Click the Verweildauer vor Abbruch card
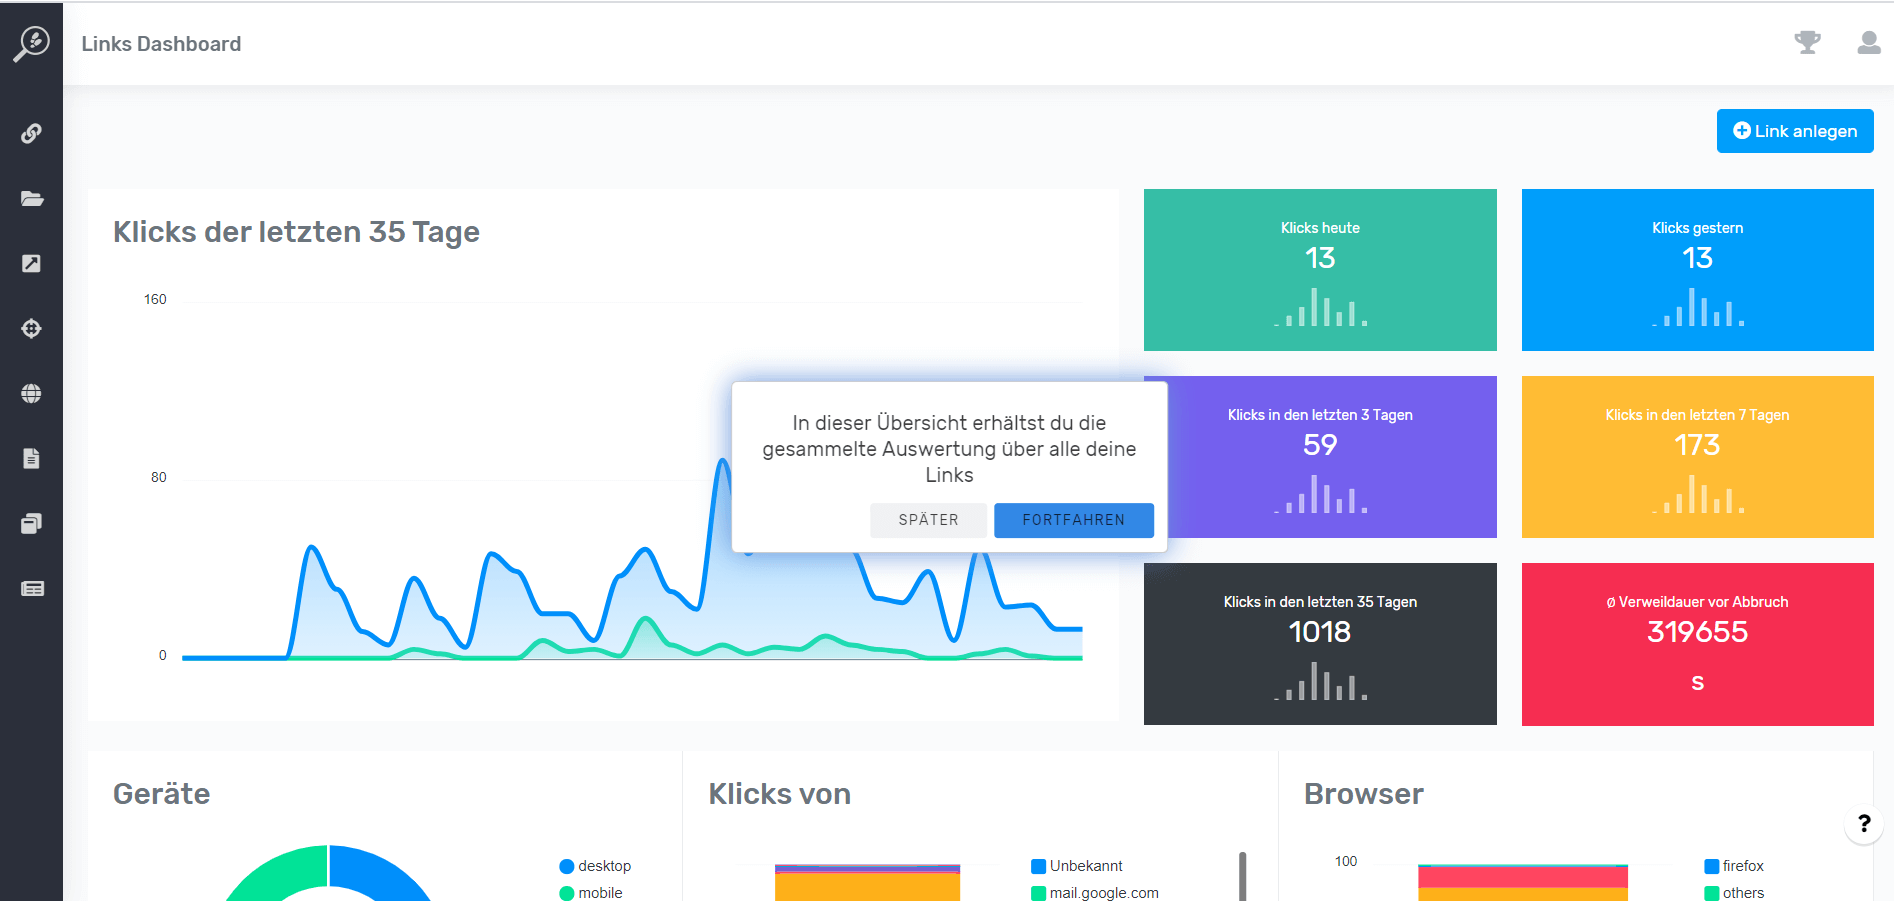 coord(1697,644)
